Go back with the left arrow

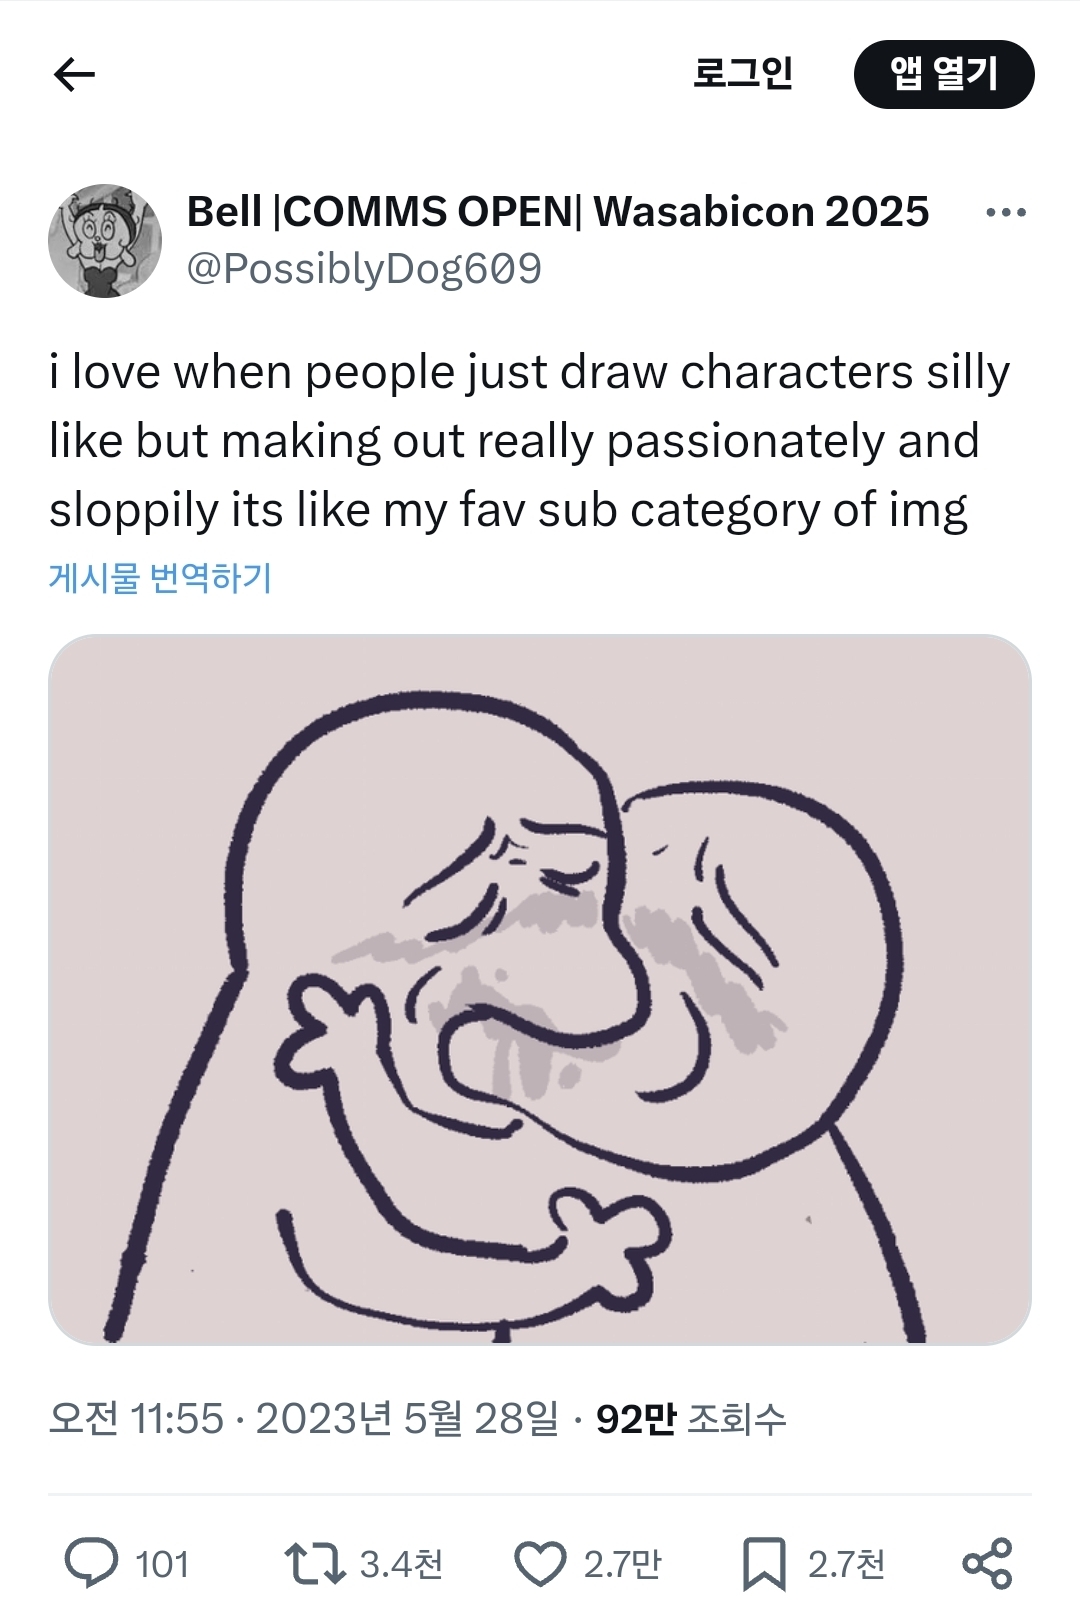(74, 74)
